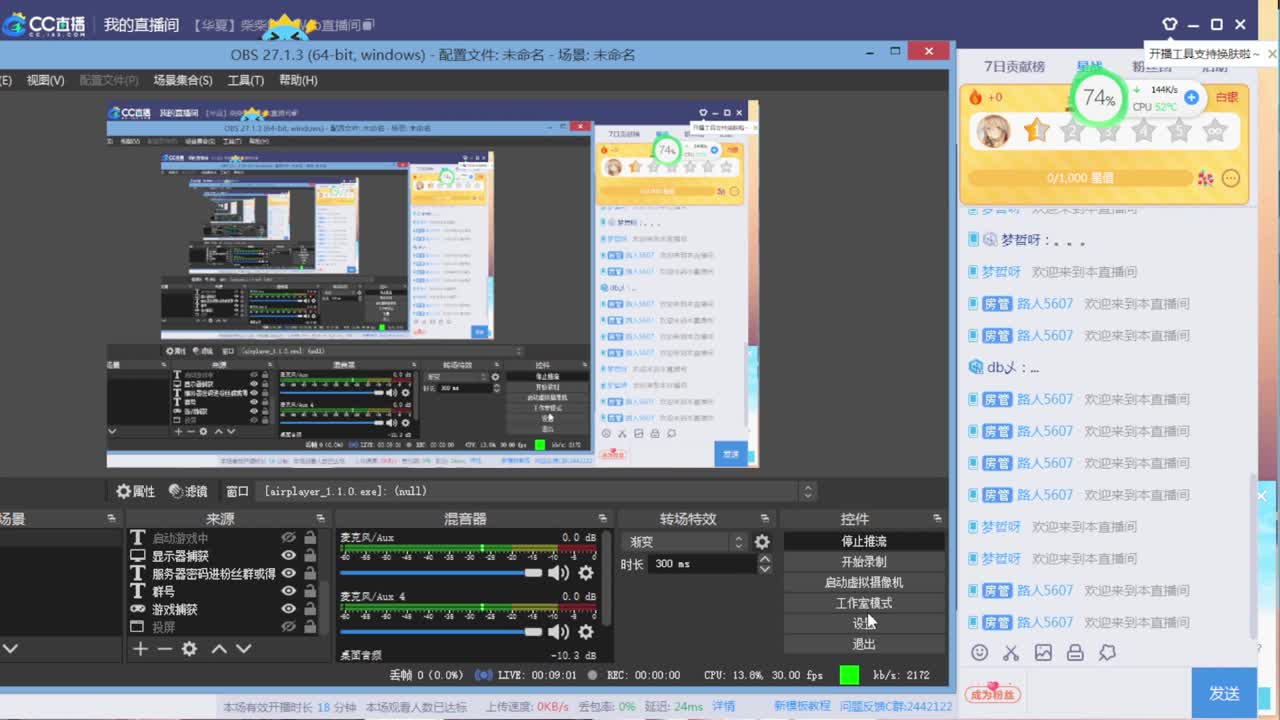Image resolution: width=1280 pixels, height=720 pixels.
Task: Click the lock-shaped icon in the chat toolbar
Action: coord(1075,652)
